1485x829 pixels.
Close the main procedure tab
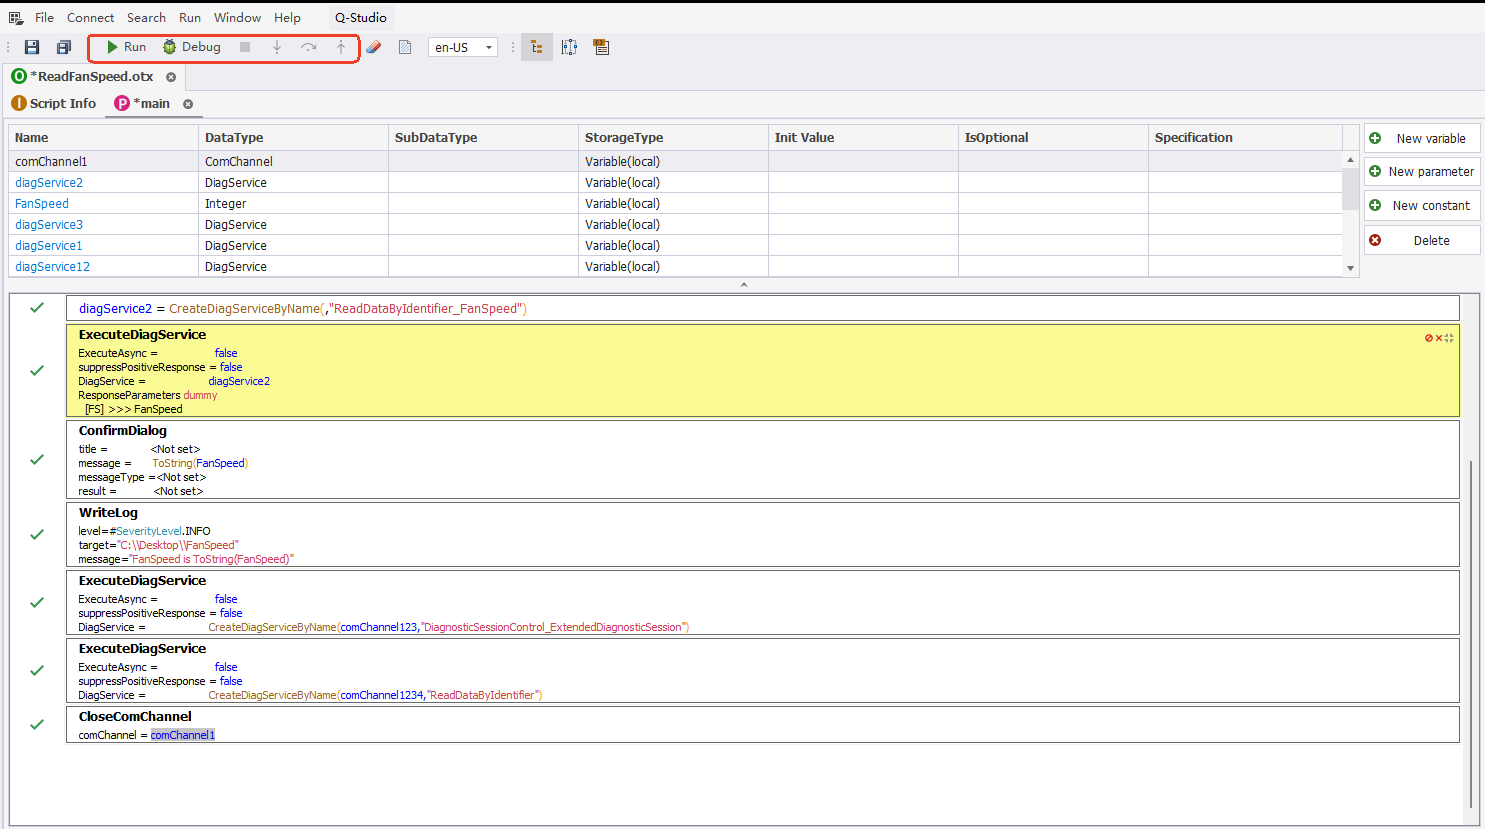[x=188, y=104]
